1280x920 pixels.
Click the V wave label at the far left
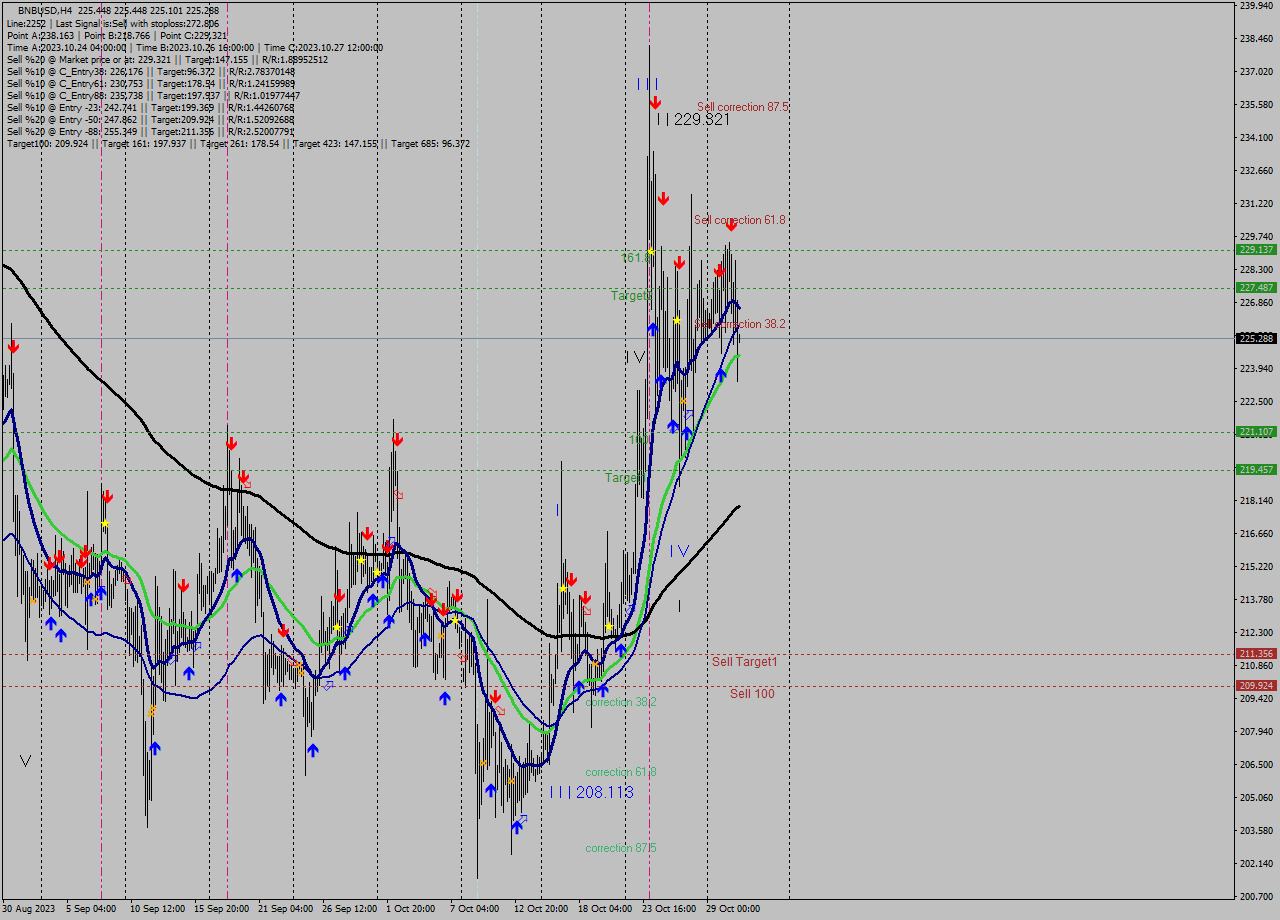click(x=25, y=761)
